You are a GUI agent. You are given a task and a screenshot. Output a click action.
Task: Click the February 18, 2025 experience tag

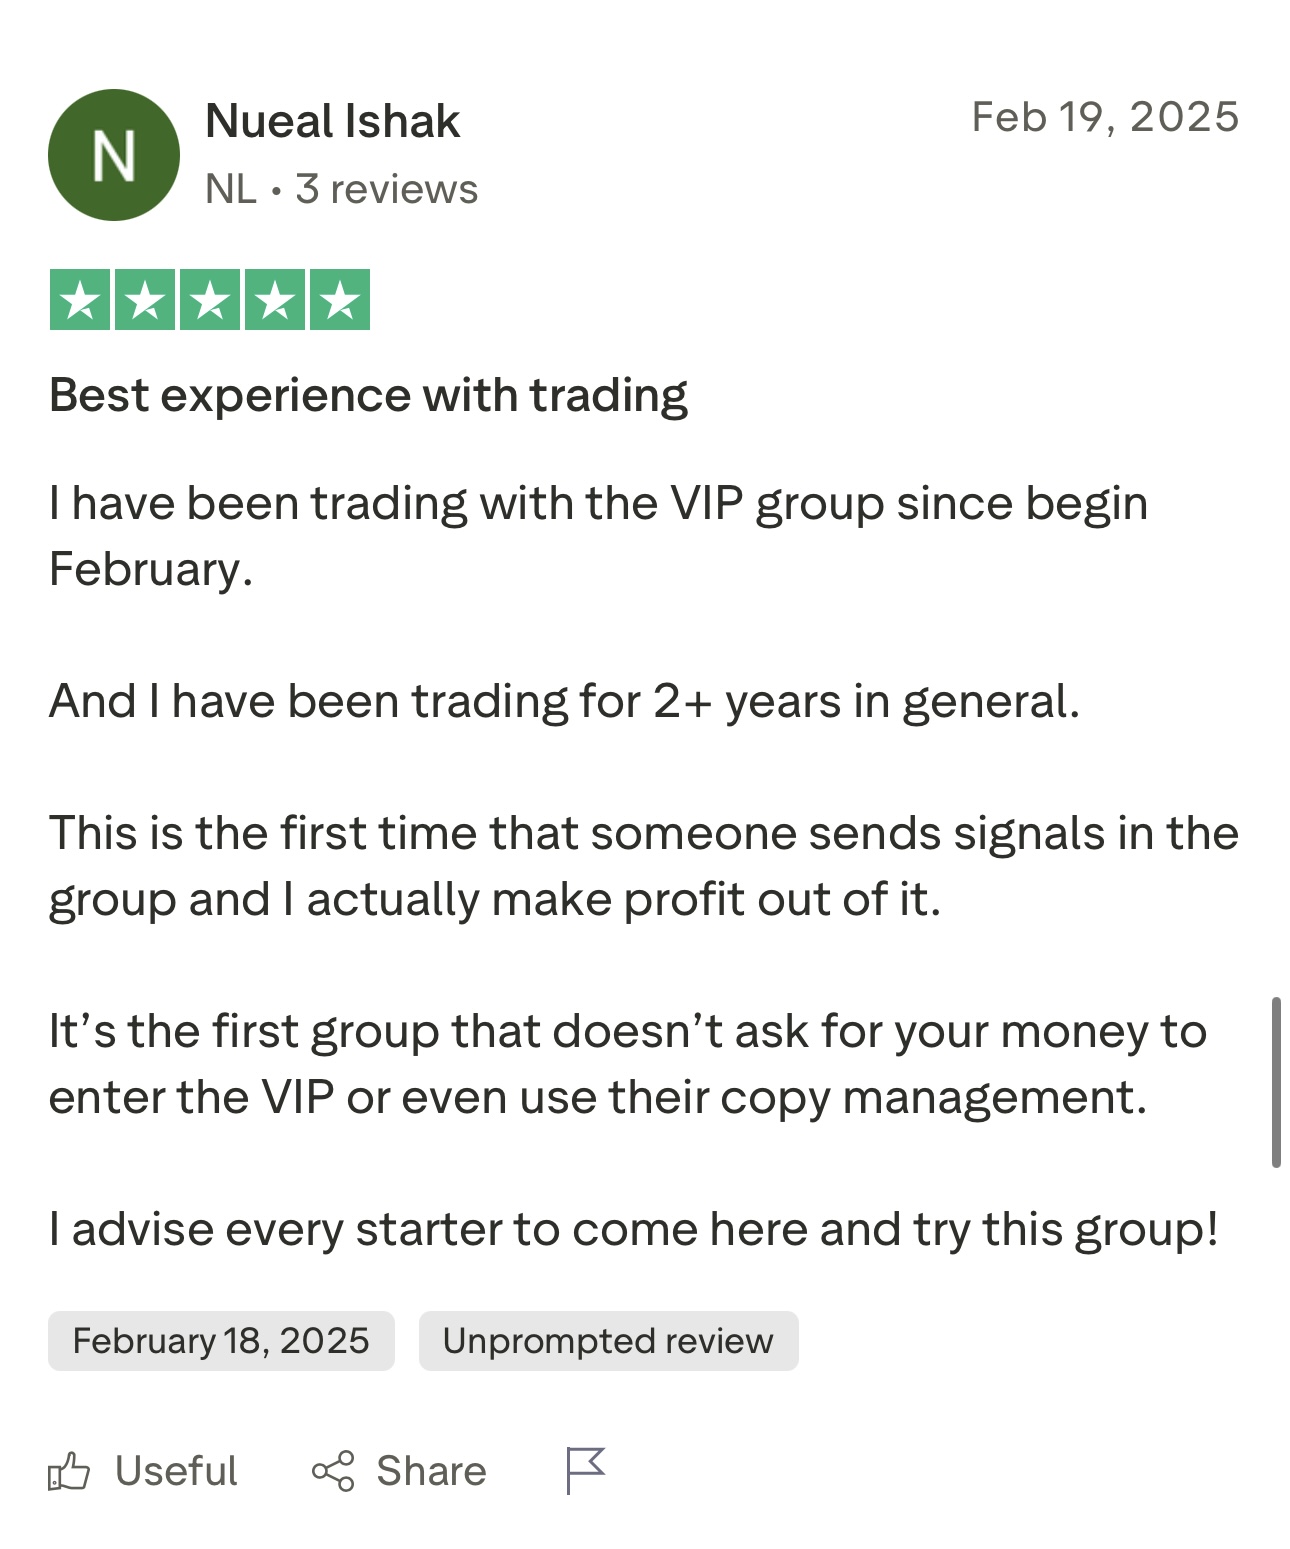coord(221,1340)
